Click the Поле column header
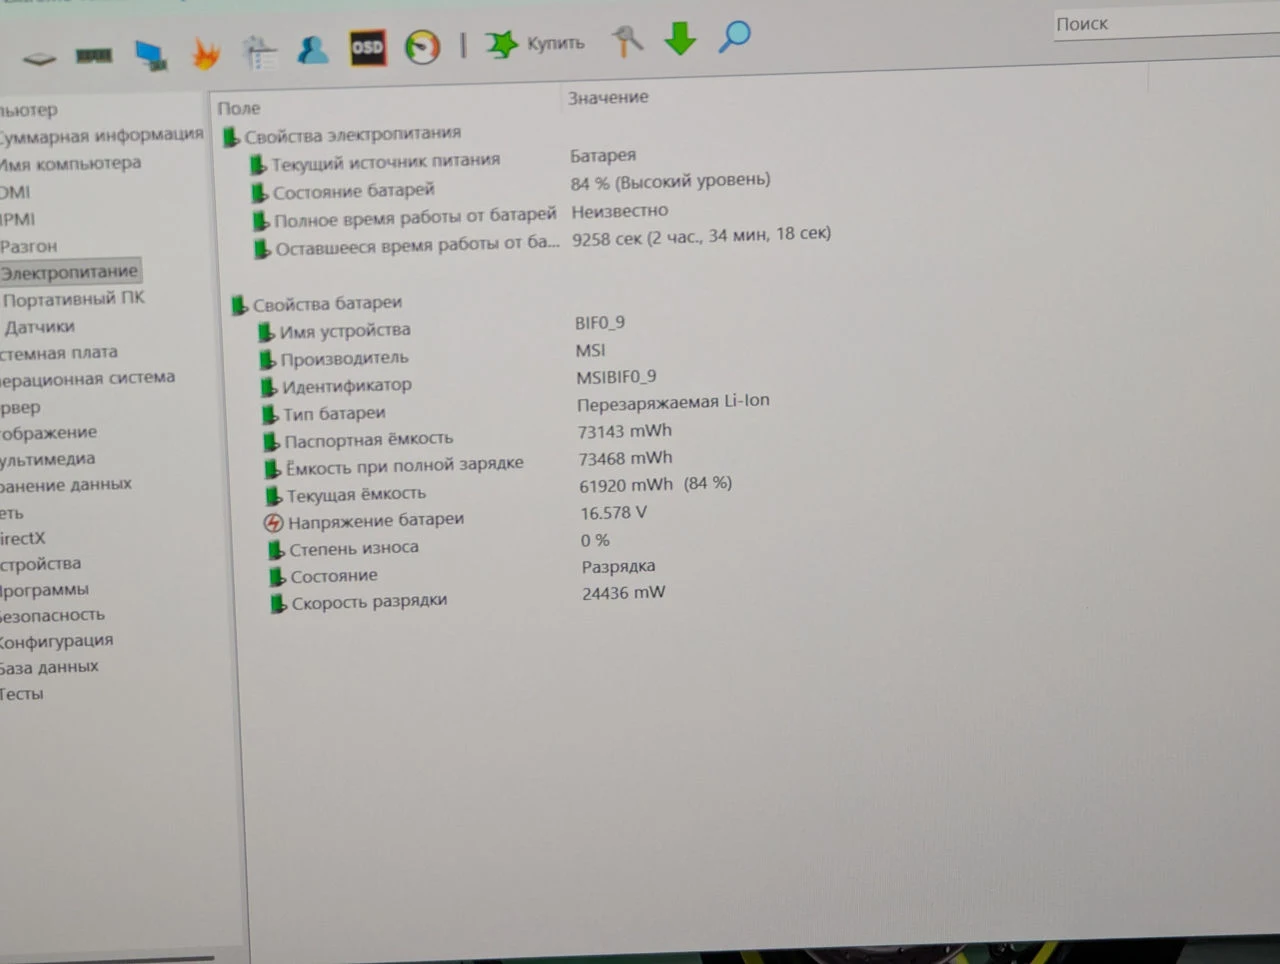 point(239,108)
